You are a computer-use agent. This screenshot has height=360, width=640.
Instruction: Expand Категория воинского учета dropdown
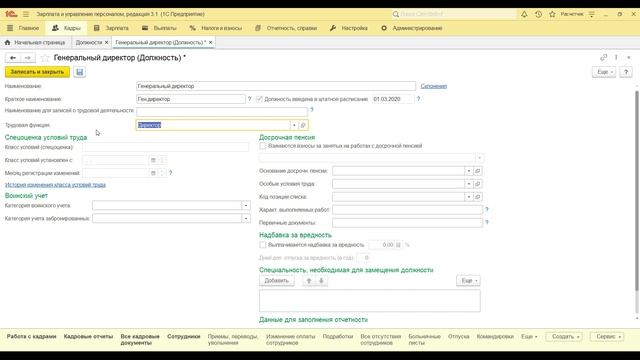click(x=246, y=206)
